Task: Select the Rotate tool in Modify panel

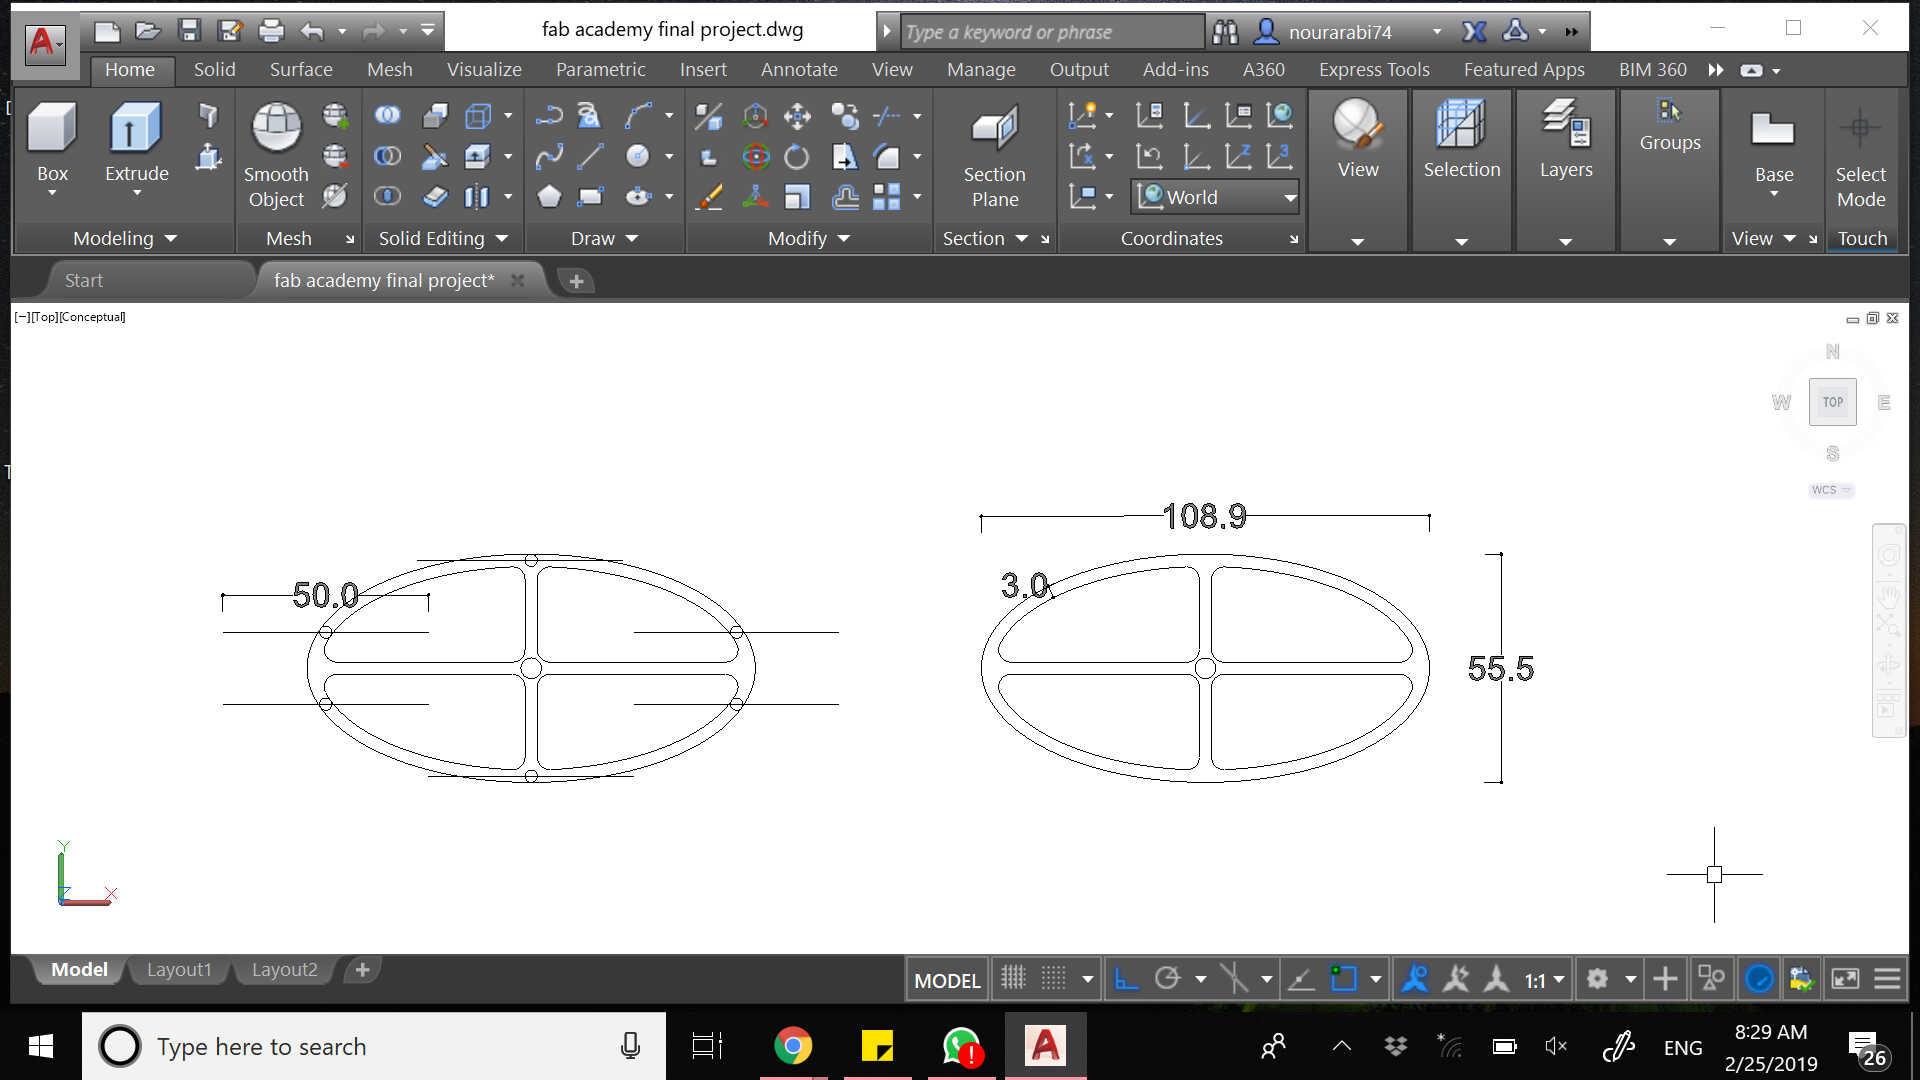Action: (797, 157)
